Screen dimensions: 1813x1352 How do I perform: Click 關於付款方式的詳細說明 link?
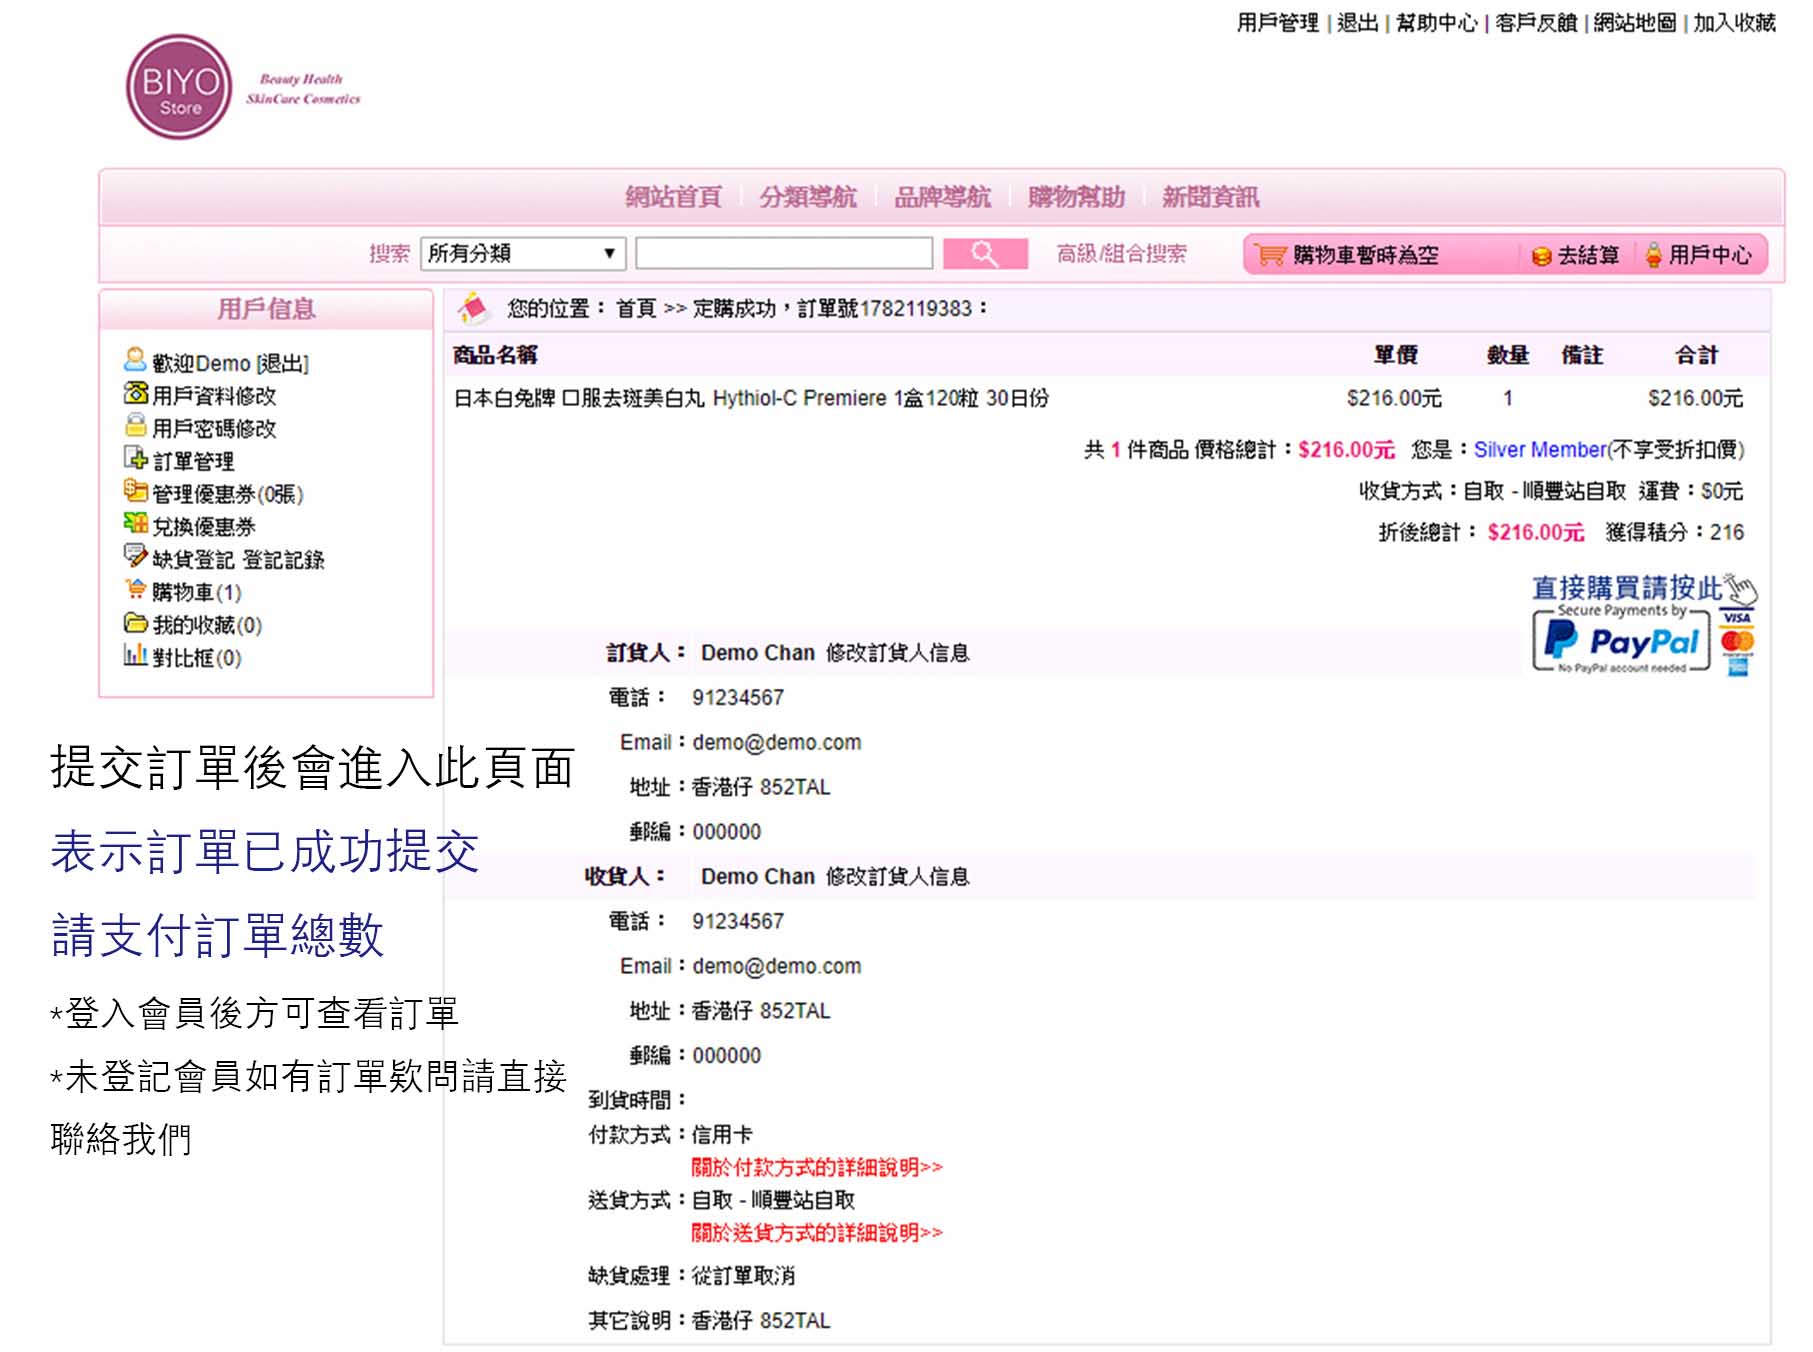(x=816, y=1167)
